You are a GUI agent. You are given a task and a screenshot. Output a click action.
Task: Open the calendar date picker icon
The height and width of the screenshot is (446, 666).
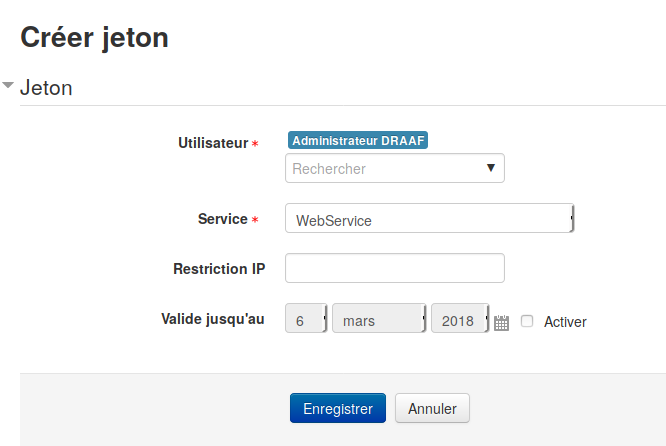point(501,323)
